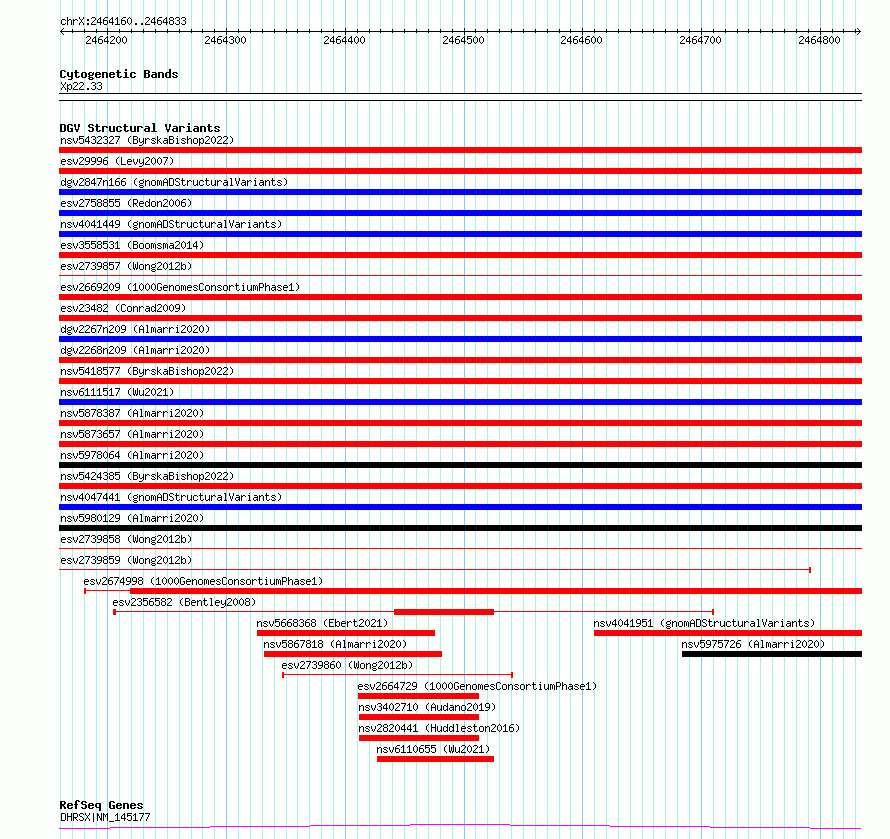Click the red bar under nsv5867818

click(x=353, y=654)
